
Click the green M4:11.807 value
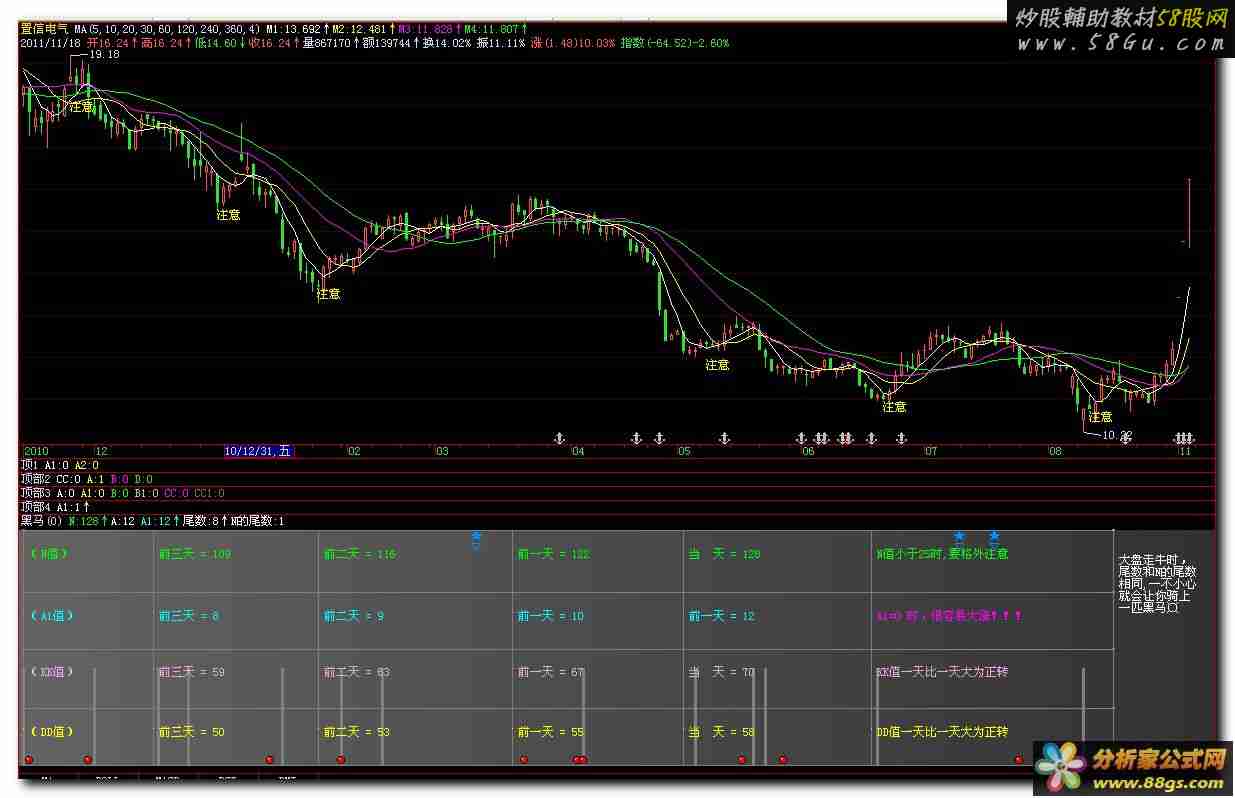pos(494,29)
